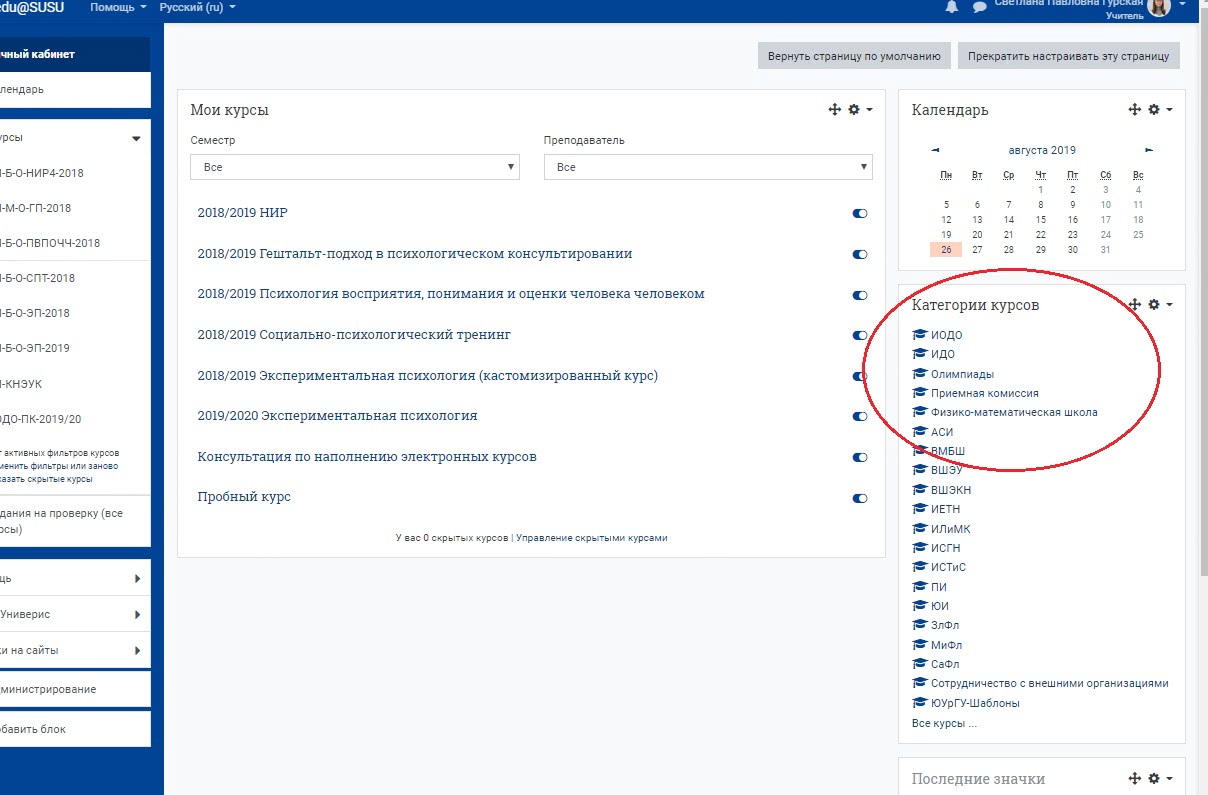Viewport: 1208px width, 795px height.
Task: Go to previous month in calendar
Action: (935, 150)
